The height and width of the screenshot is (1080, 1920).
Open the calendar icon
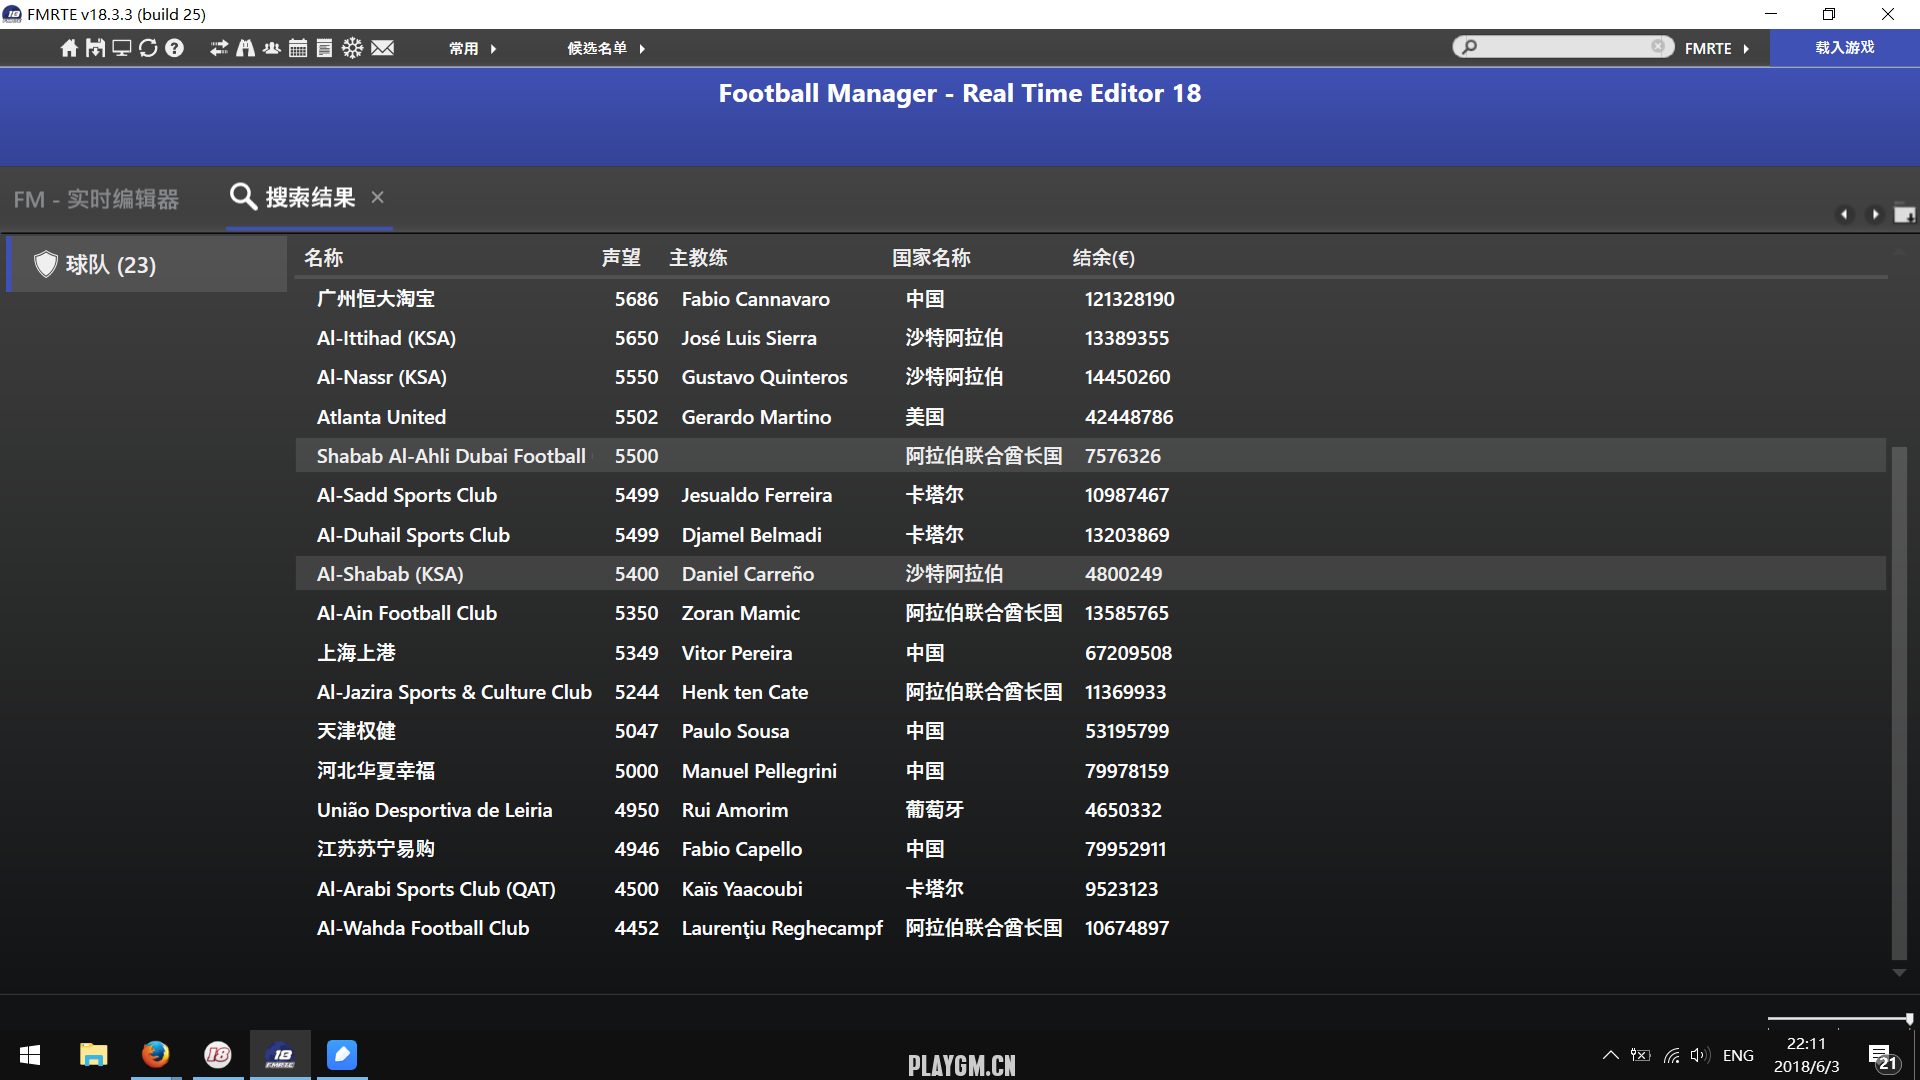point(298,48)
